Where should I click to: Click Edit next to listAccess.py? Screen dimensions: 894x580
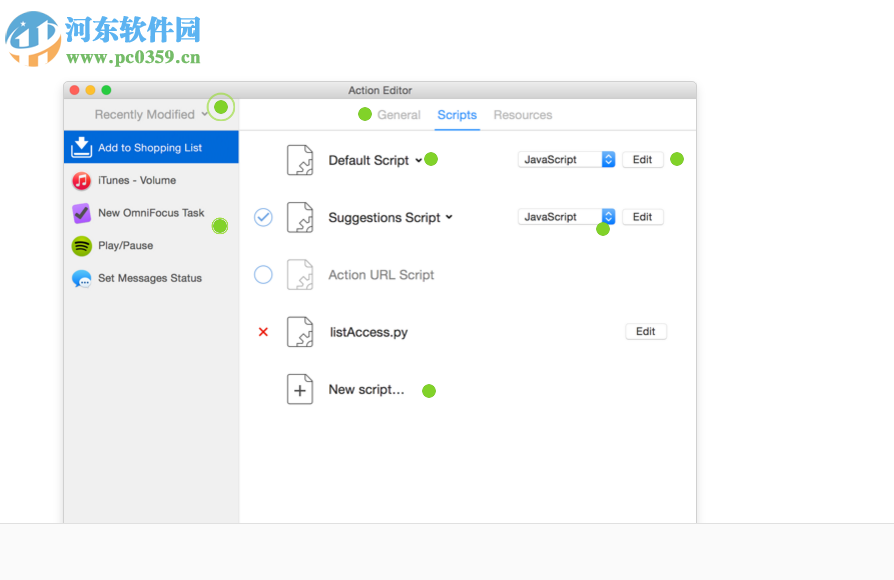point(645,331)
